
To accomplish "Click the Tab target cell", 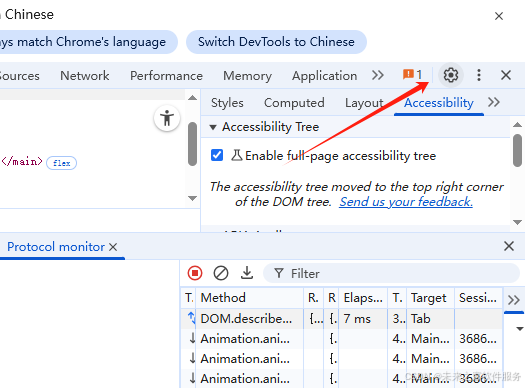I will click(431, 319).
